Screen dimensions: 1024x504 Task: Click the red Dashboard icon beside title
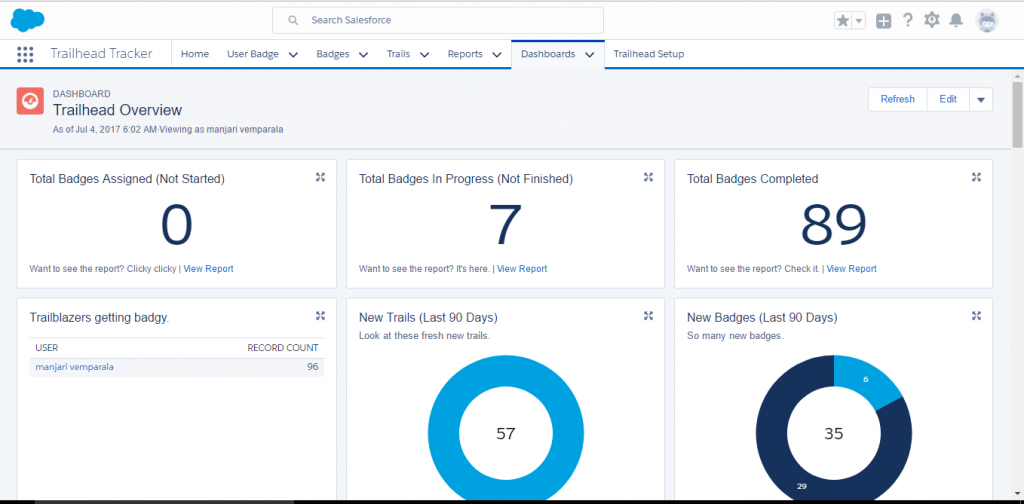[30, 101]
